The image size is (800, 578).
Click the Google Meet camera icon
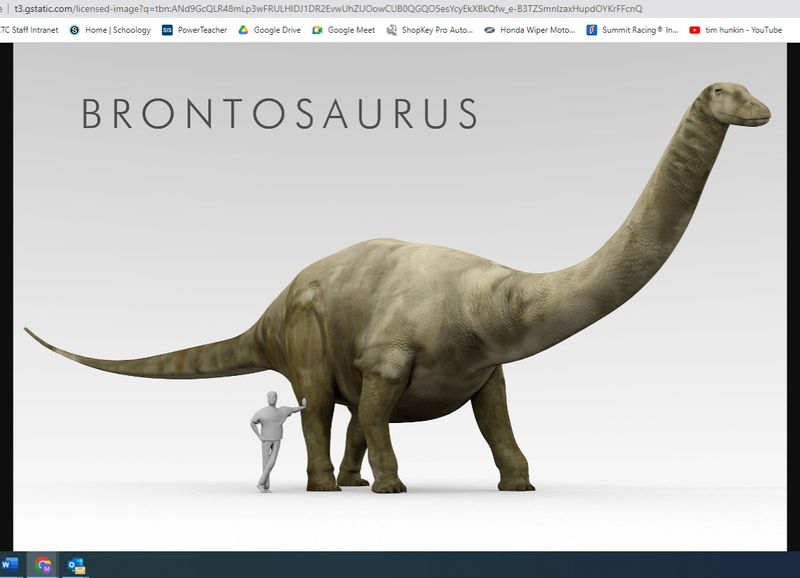(317, 30)
